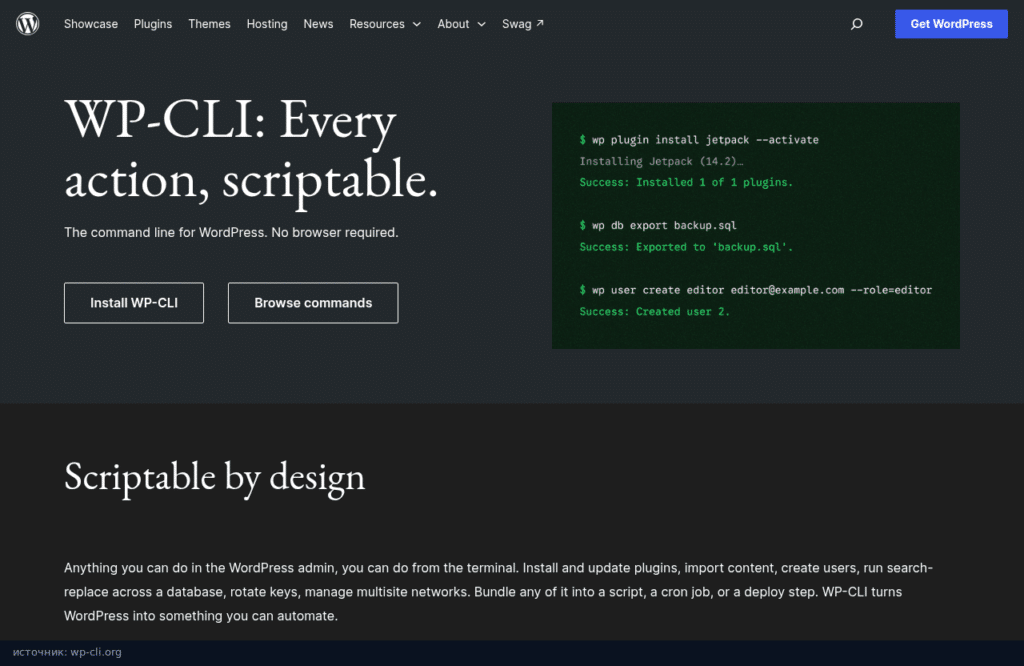This screenshot has width=1024, height=666.
Task: Expand the About dropdown menu
Action: 461,24
